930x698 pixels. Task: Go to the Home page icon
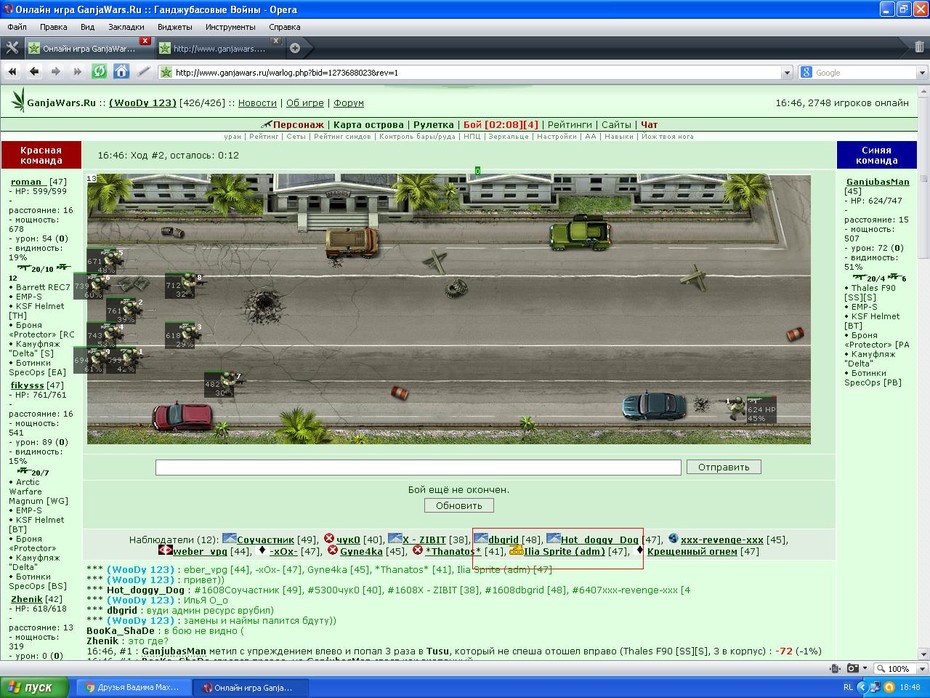121,72
